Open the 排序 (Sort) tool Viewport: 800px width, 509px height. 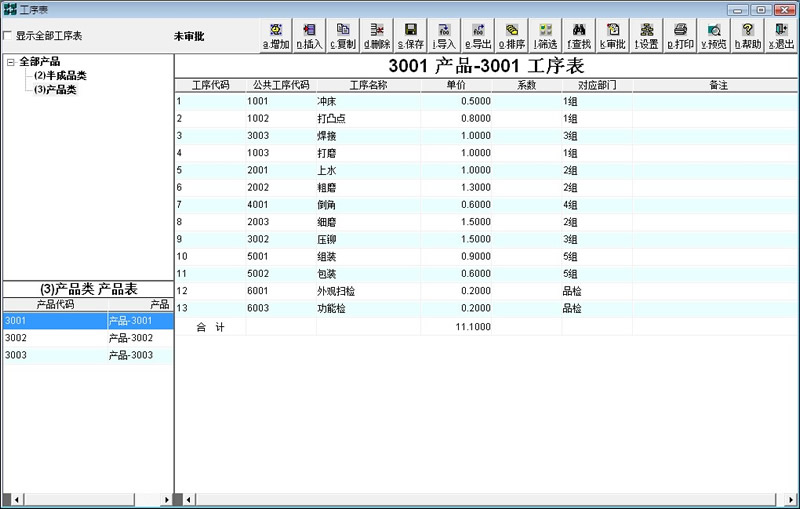pyautogui.click(x=512, y=36)
